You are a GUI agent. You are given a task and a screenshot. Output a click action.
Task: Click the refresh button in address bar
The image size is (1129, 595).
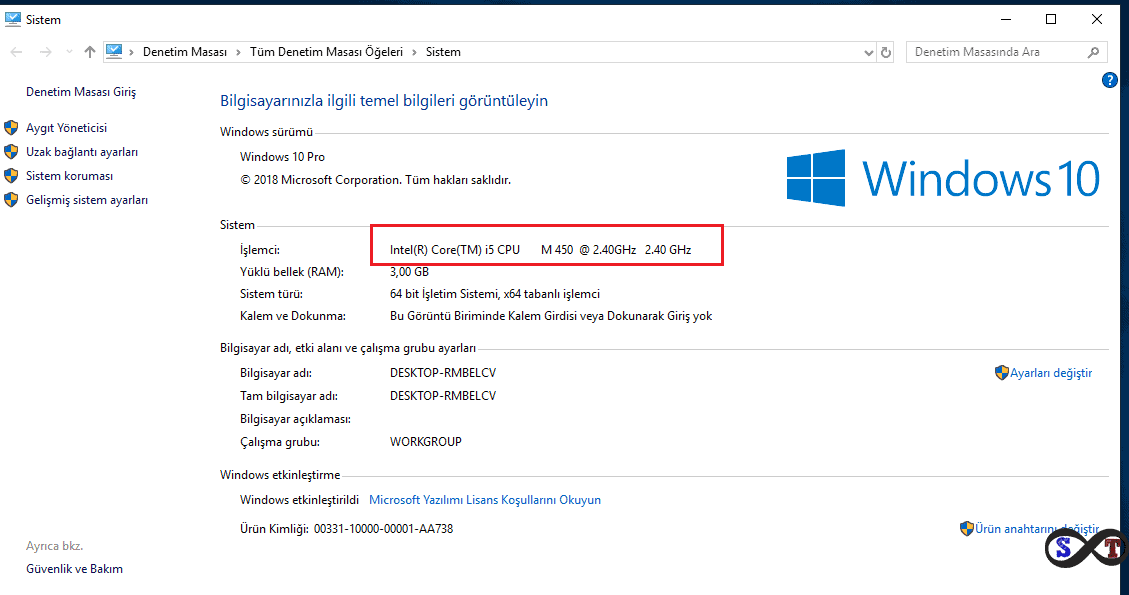coord(886,52)
